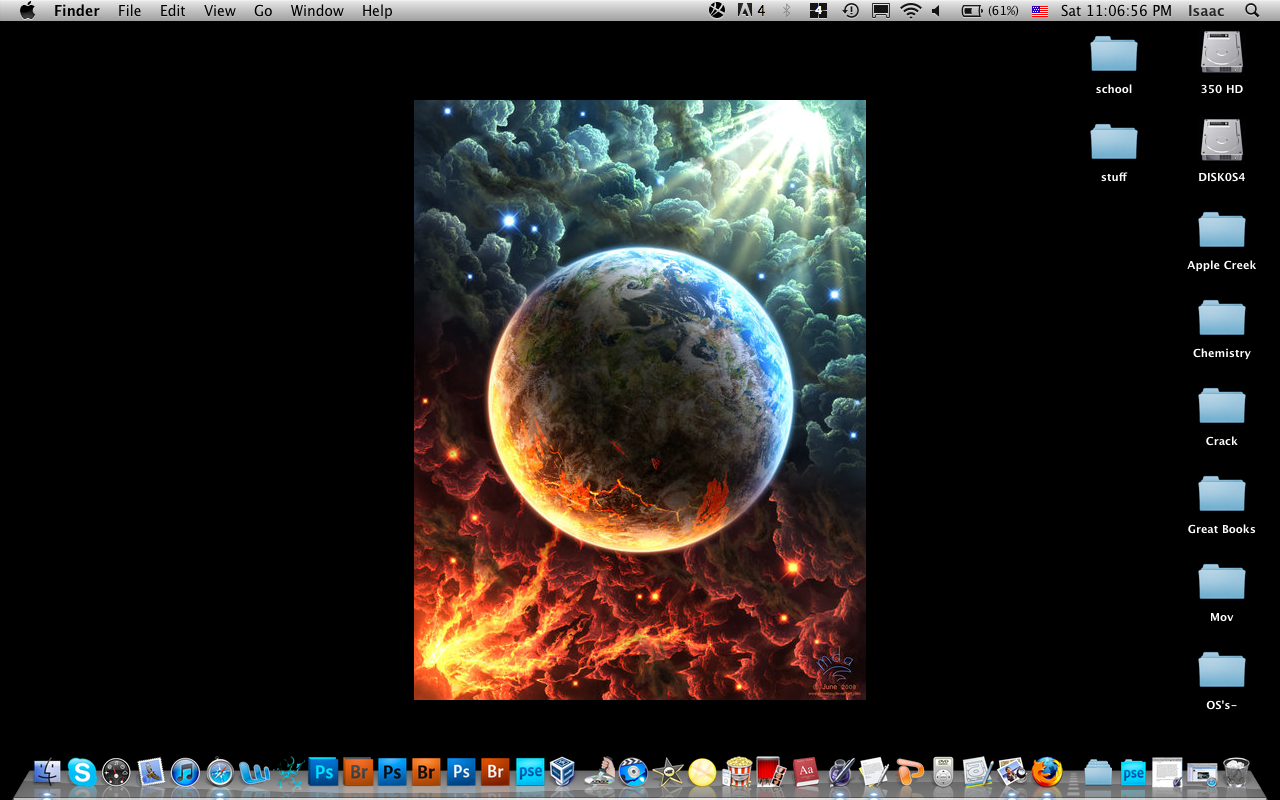Image resolution: width=1280 pixels, height=800 pixels.
Task: Open the Spotlight search magnifier
Action: (x=1252, y=11)
